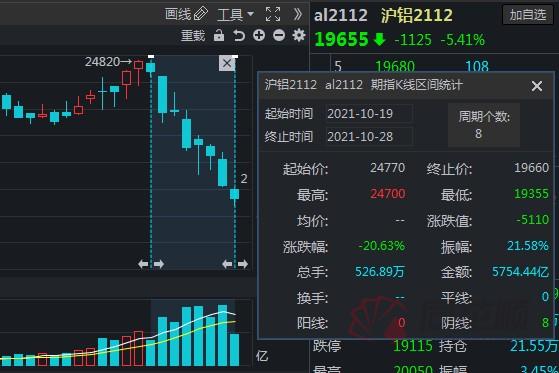Click the 涨跌幅 value -20.63%
559x373 pixels.
pyautogui.click(x=381, y=246)
